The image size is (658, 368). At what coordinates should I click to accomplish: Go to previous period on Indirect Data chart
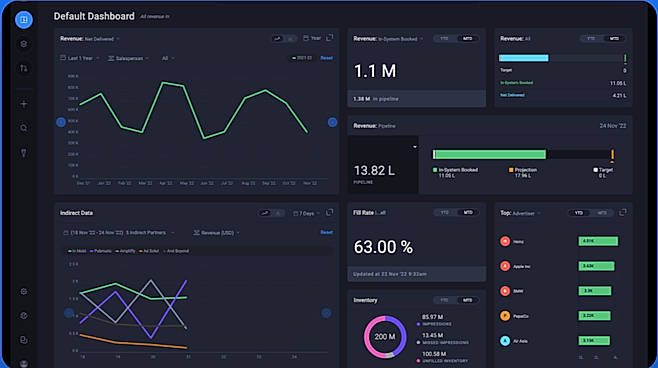click(69, 313)
